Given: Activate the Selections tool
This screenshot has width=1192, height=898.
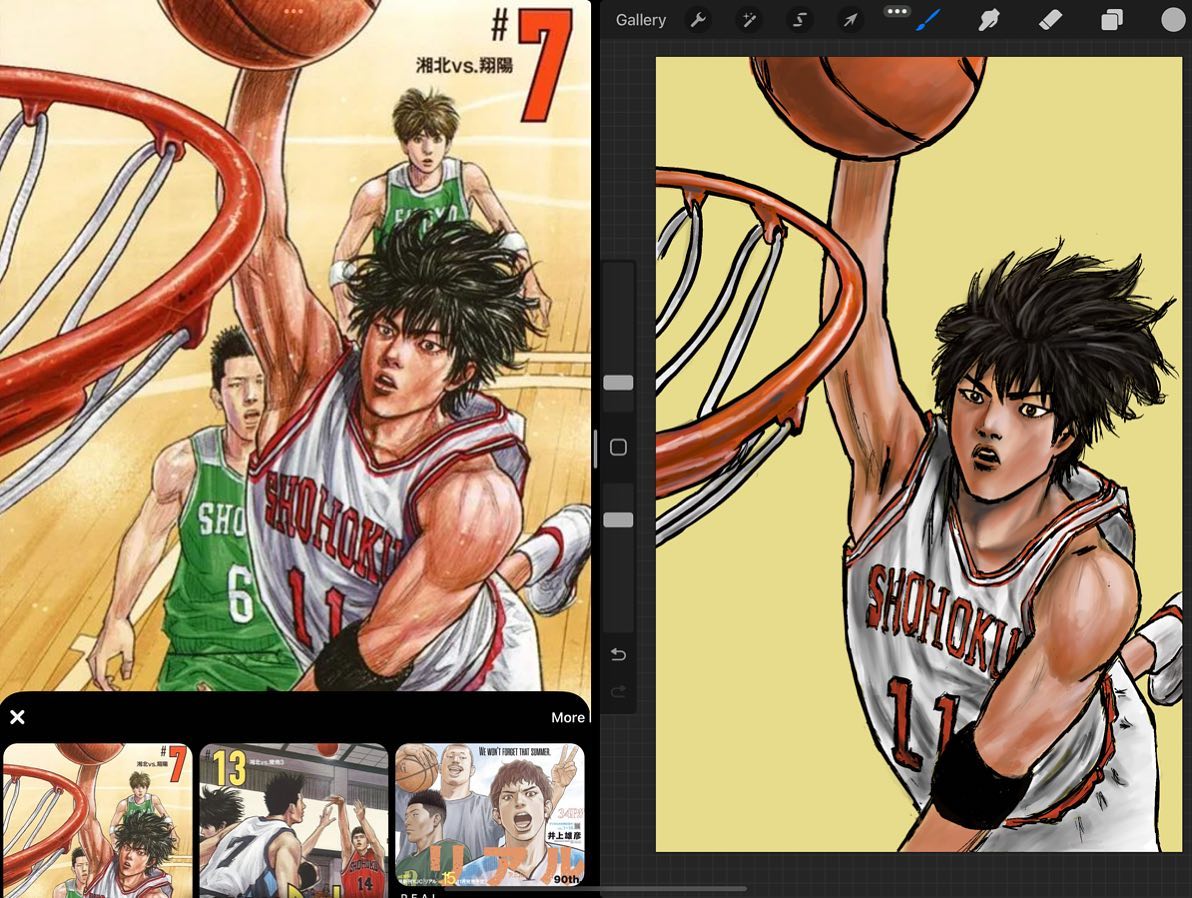Looking at the screenshot, I should [798, 20].
